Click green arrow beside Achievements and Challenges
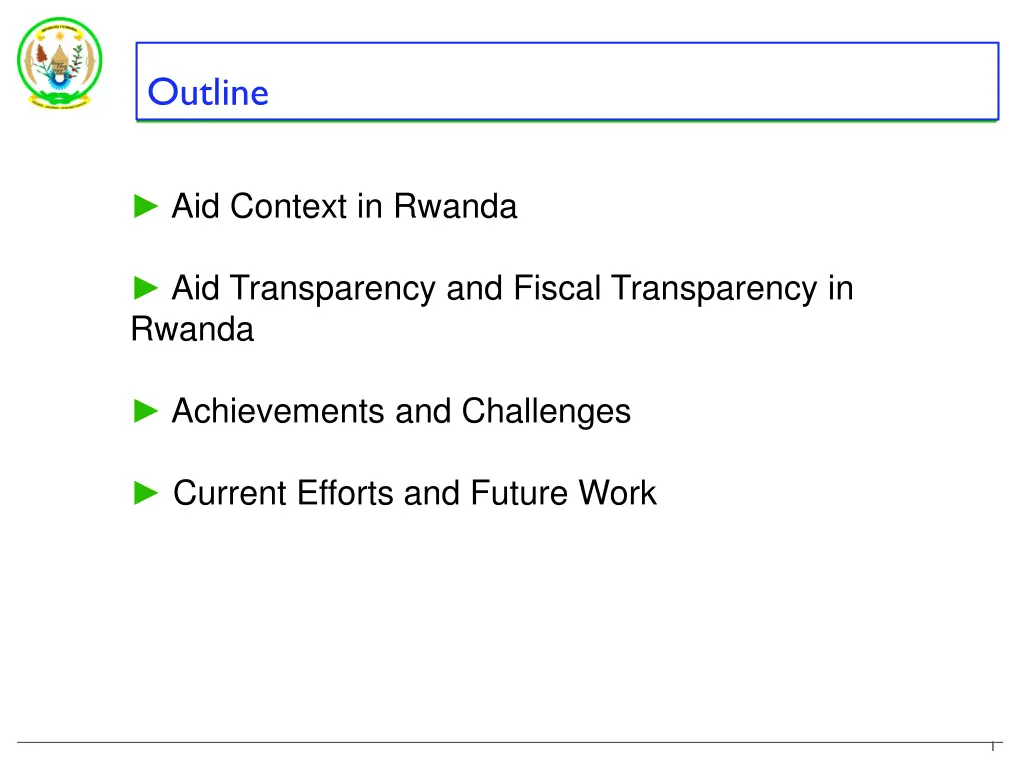 [x=146, y=411]
